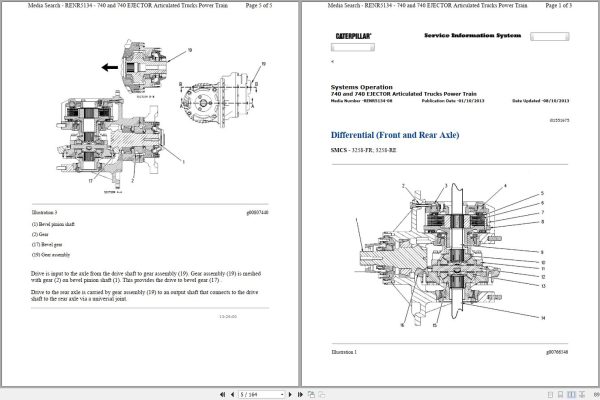The width and height of the screenshot is (600, 400).
Task: Go to the next page
Action: pyautogui.click(x=290, y=394)
